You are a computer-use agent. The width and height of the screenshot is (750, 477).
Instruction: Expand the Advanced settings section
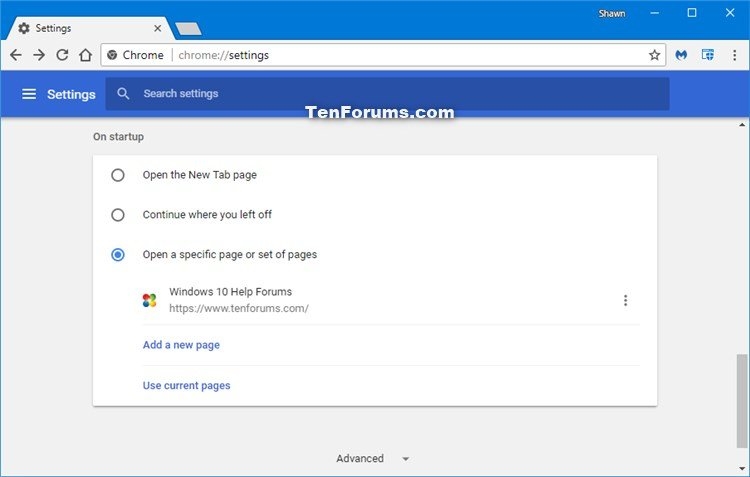pos(372,459)
